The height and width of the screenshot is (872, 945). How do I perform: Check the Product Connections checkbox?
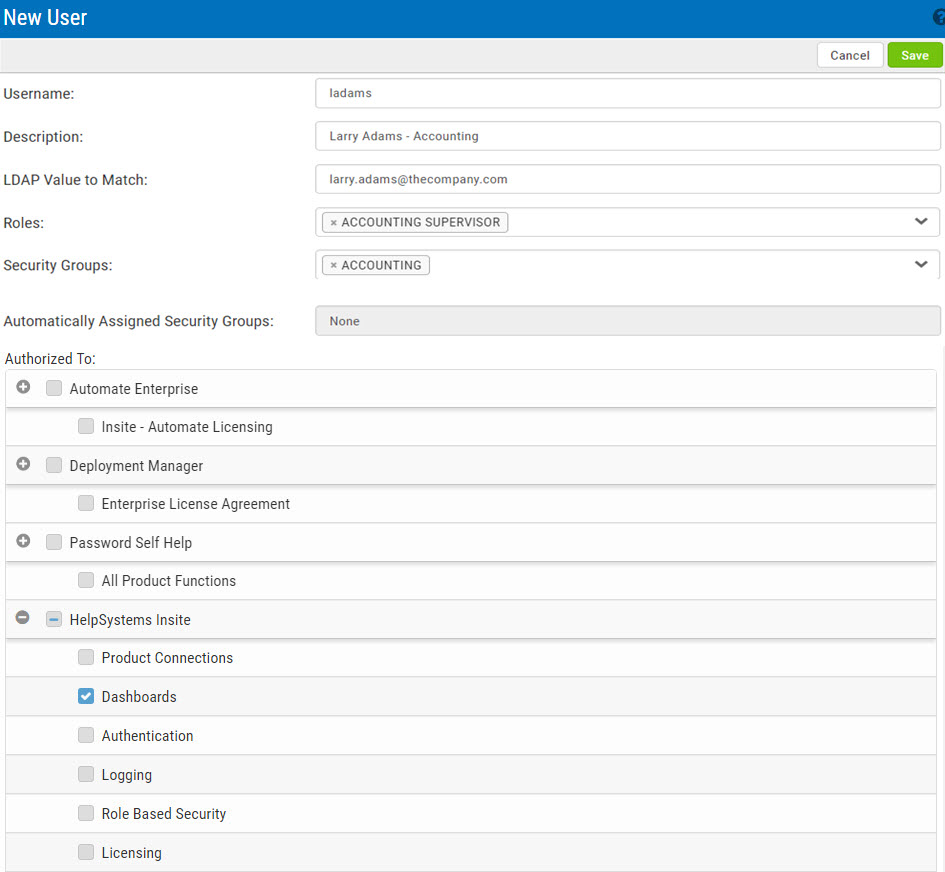86,657
